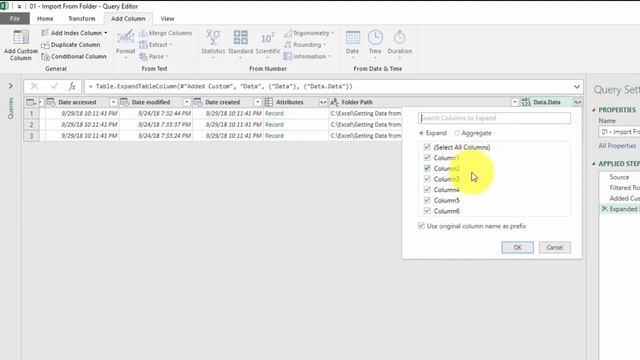Expand the formula bar chevron

[577, 87]
